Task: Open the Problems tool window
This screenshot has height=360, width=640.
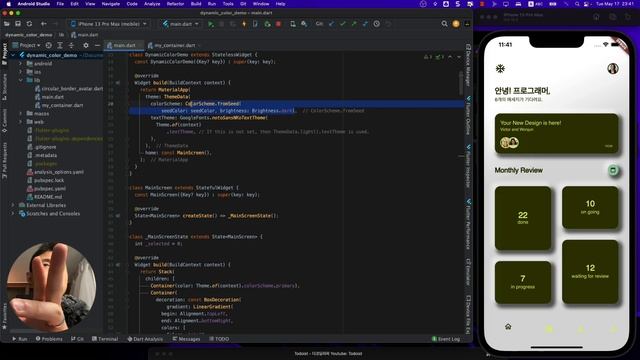Action: click(49, 339)
